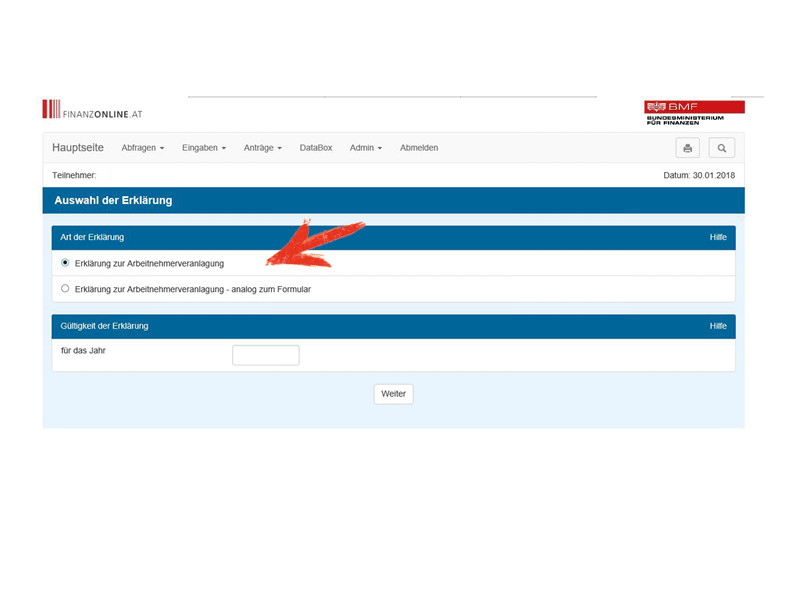This screenshot has width=800, height=600.
Task: Choose the 'analog zum Formular' radio option
Action: coord(65,289)
